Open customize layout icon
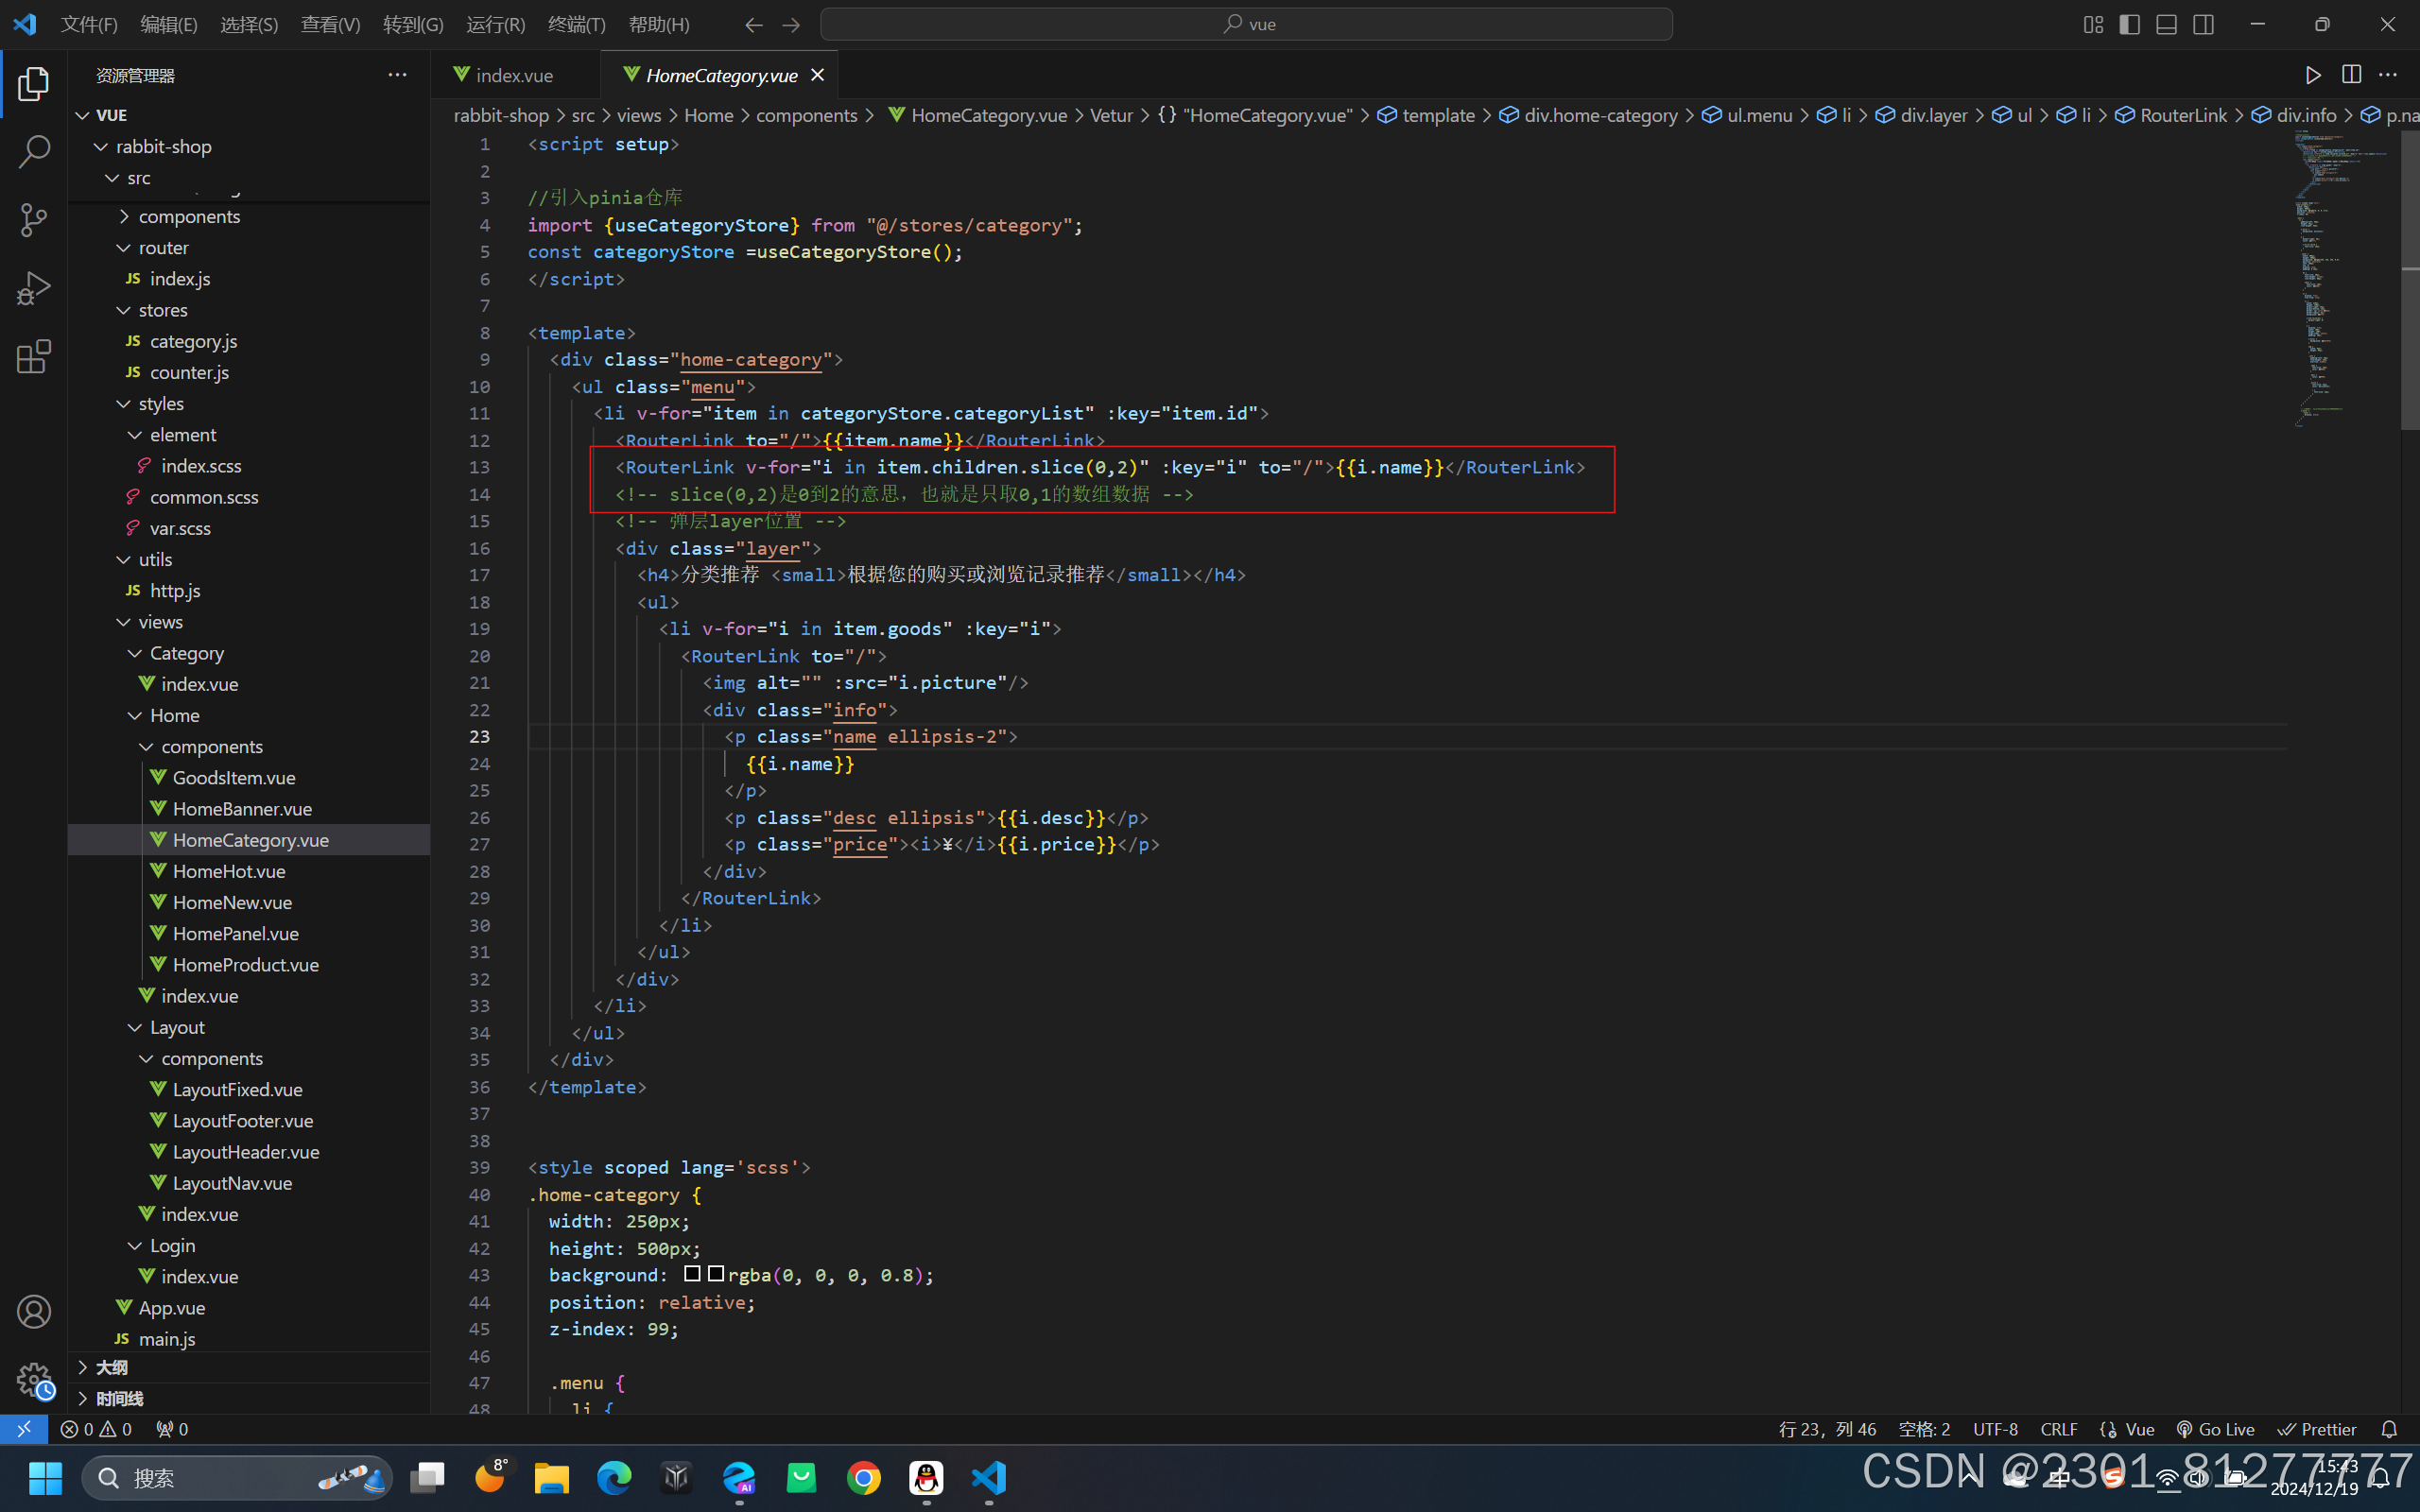The height and width of the screenshot is (1512, 2420). point(2093,24)
